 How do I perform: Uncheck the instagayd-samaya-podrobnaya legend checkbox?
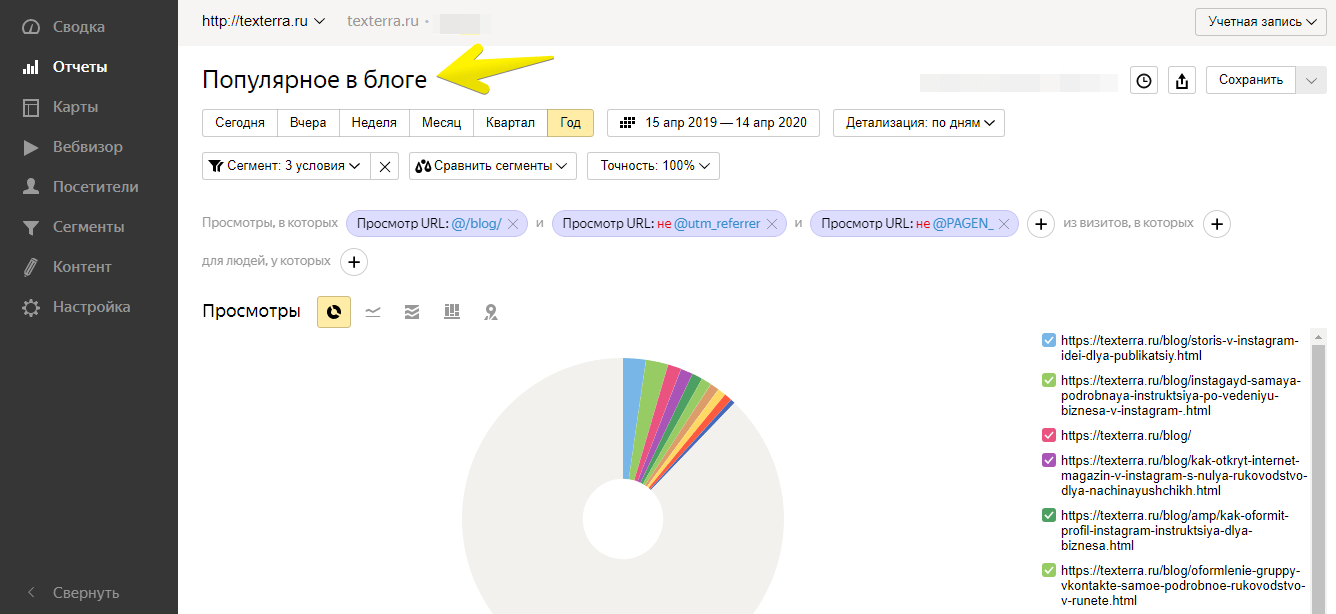[1049, 380]
